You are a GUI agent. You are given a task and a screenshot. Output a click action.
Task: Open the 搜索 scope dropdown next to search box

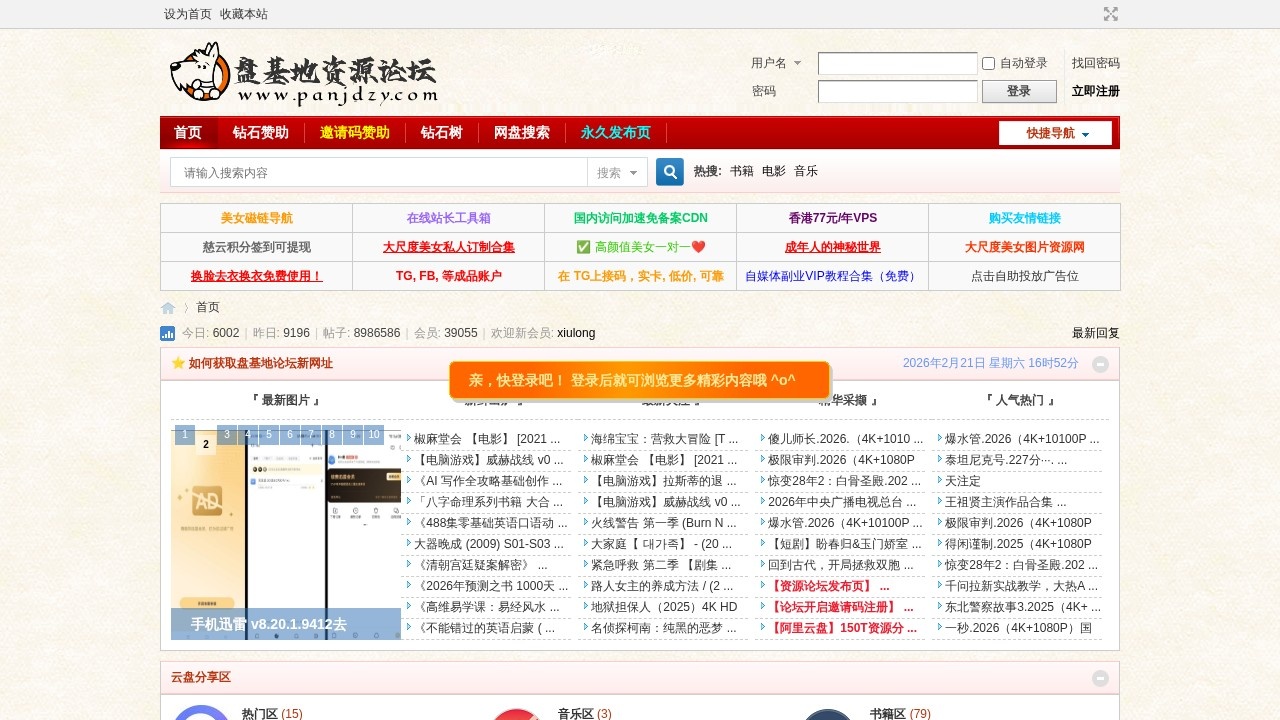(617, 171)
